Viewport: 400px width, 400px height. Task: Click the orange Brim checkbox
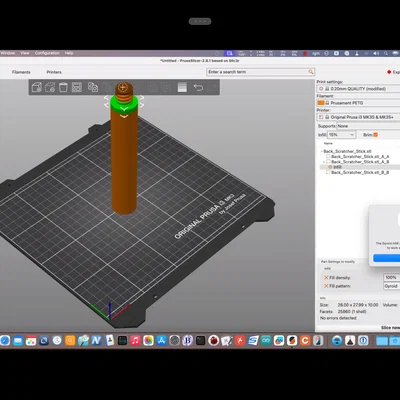[376, 135]
